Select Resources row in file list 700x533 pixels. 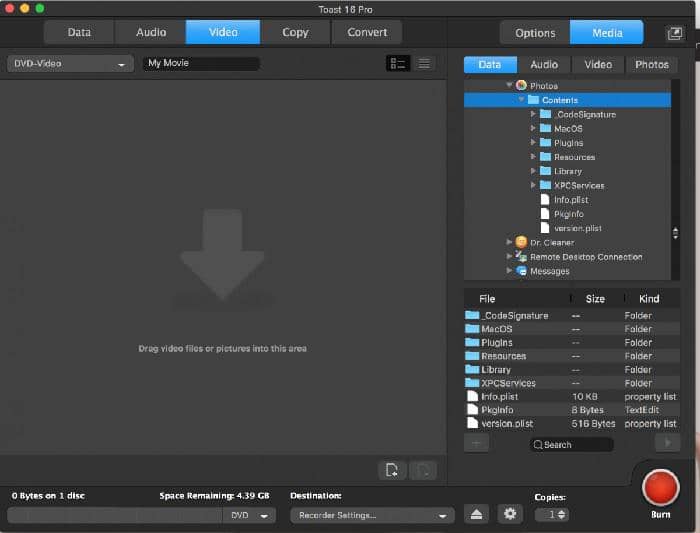click(x=572, y=356)
